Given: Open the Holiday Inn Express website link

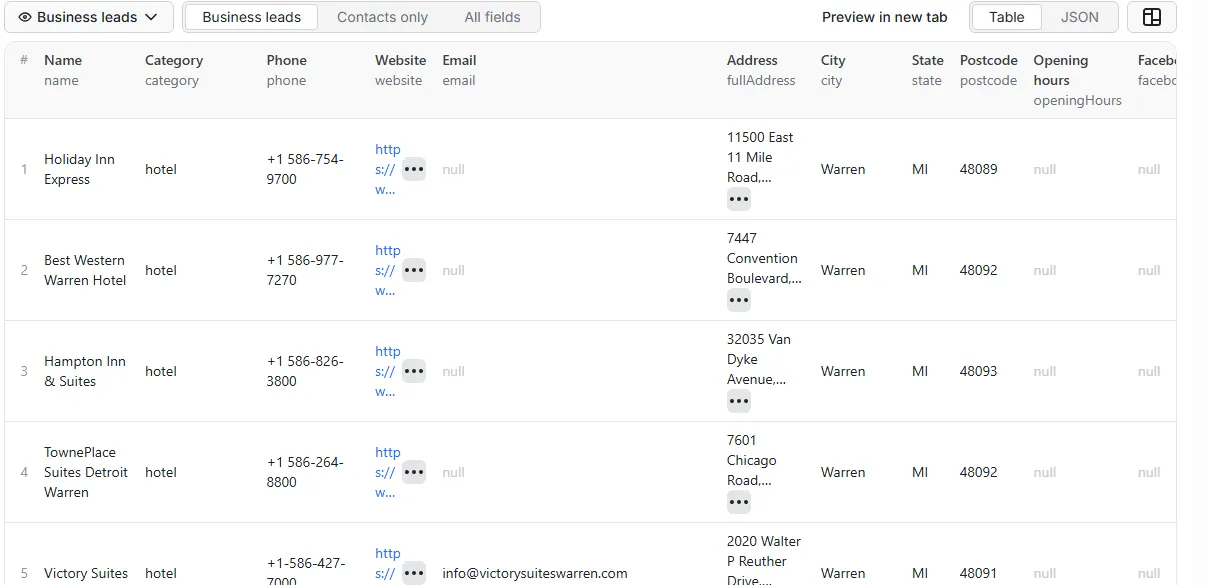Looking at the screenshot, I should point(387,169).
